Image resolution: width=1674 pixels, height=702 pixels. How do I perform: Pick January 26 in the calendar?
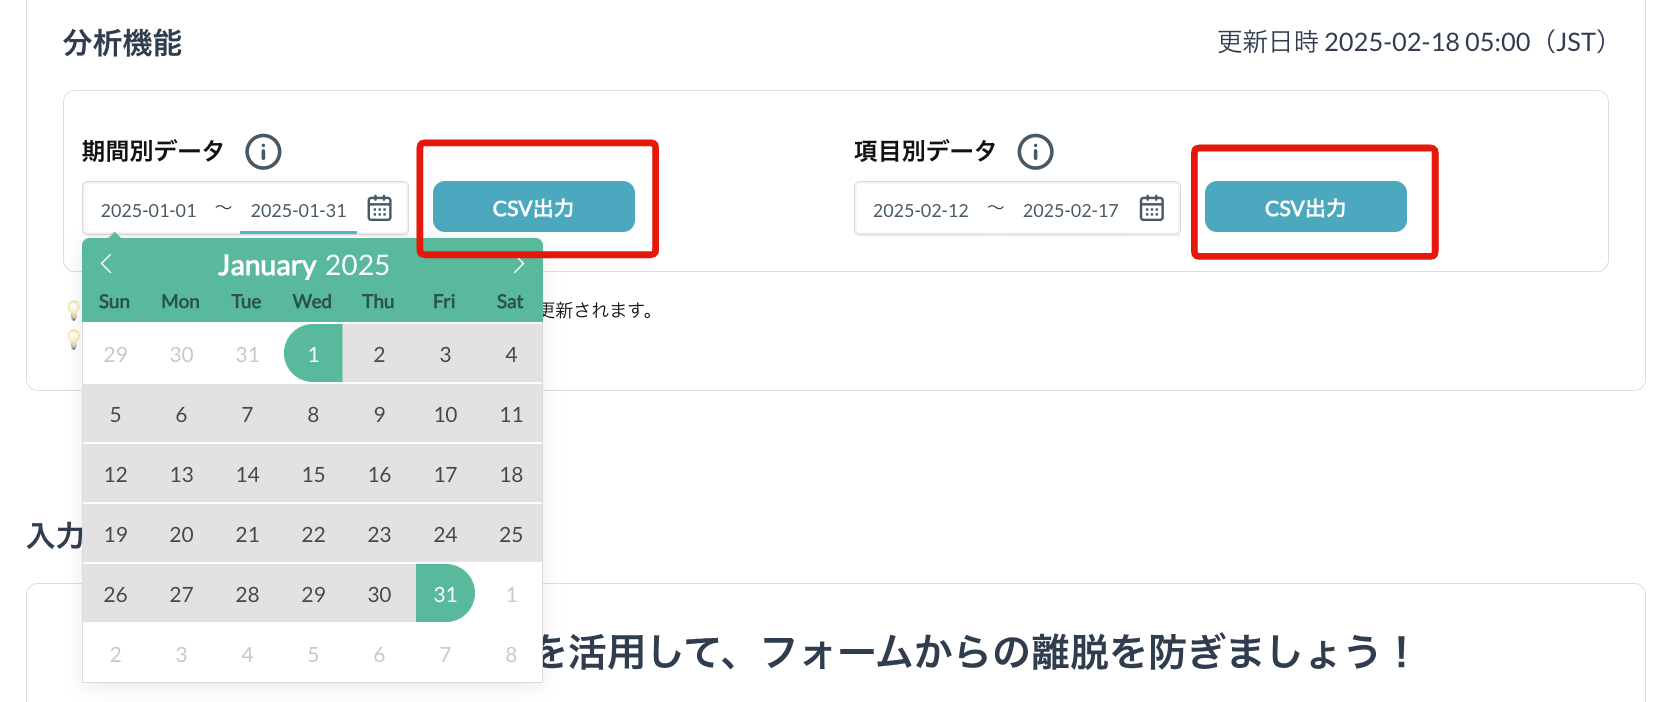(115, 594)
